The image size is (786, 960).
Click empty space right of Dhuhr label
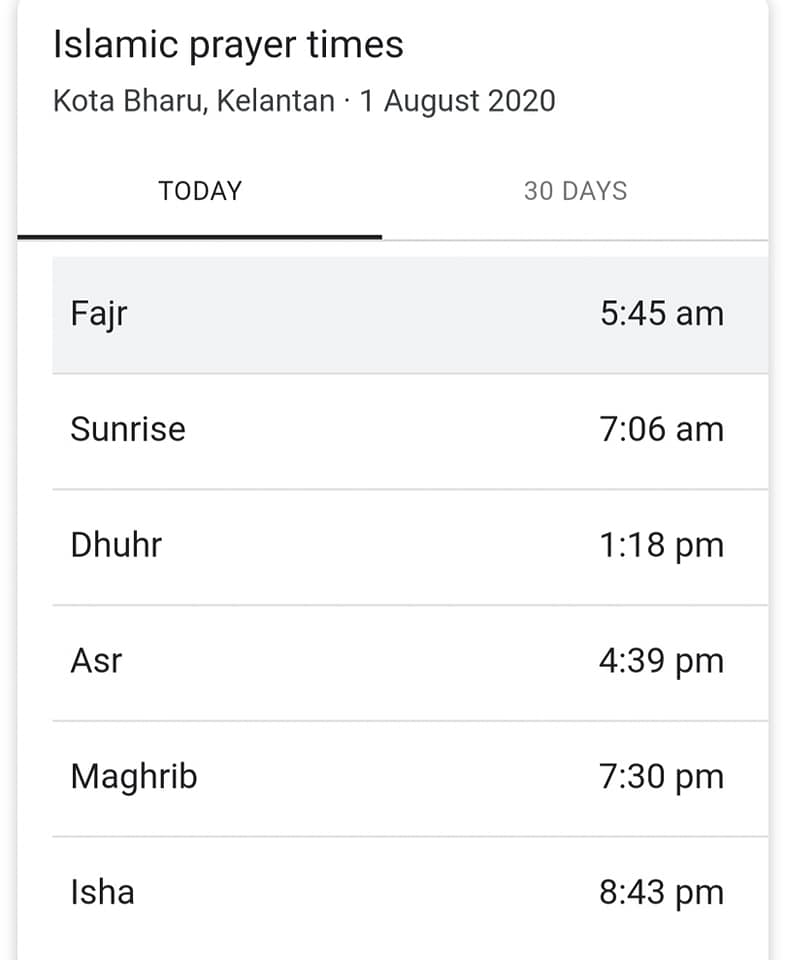[x=380, y=546]
